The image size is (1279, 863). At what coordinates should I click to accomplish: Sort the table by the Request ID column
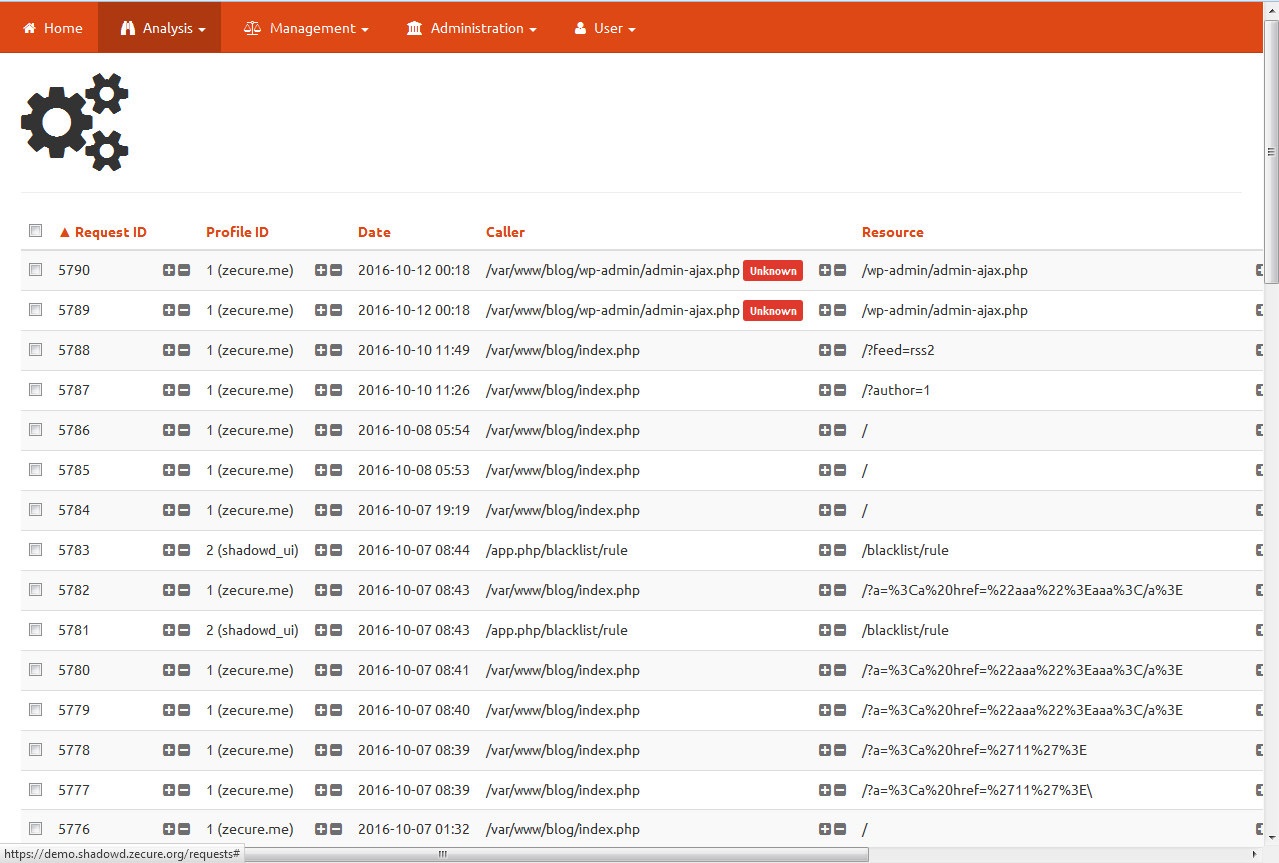click(103, 232)
